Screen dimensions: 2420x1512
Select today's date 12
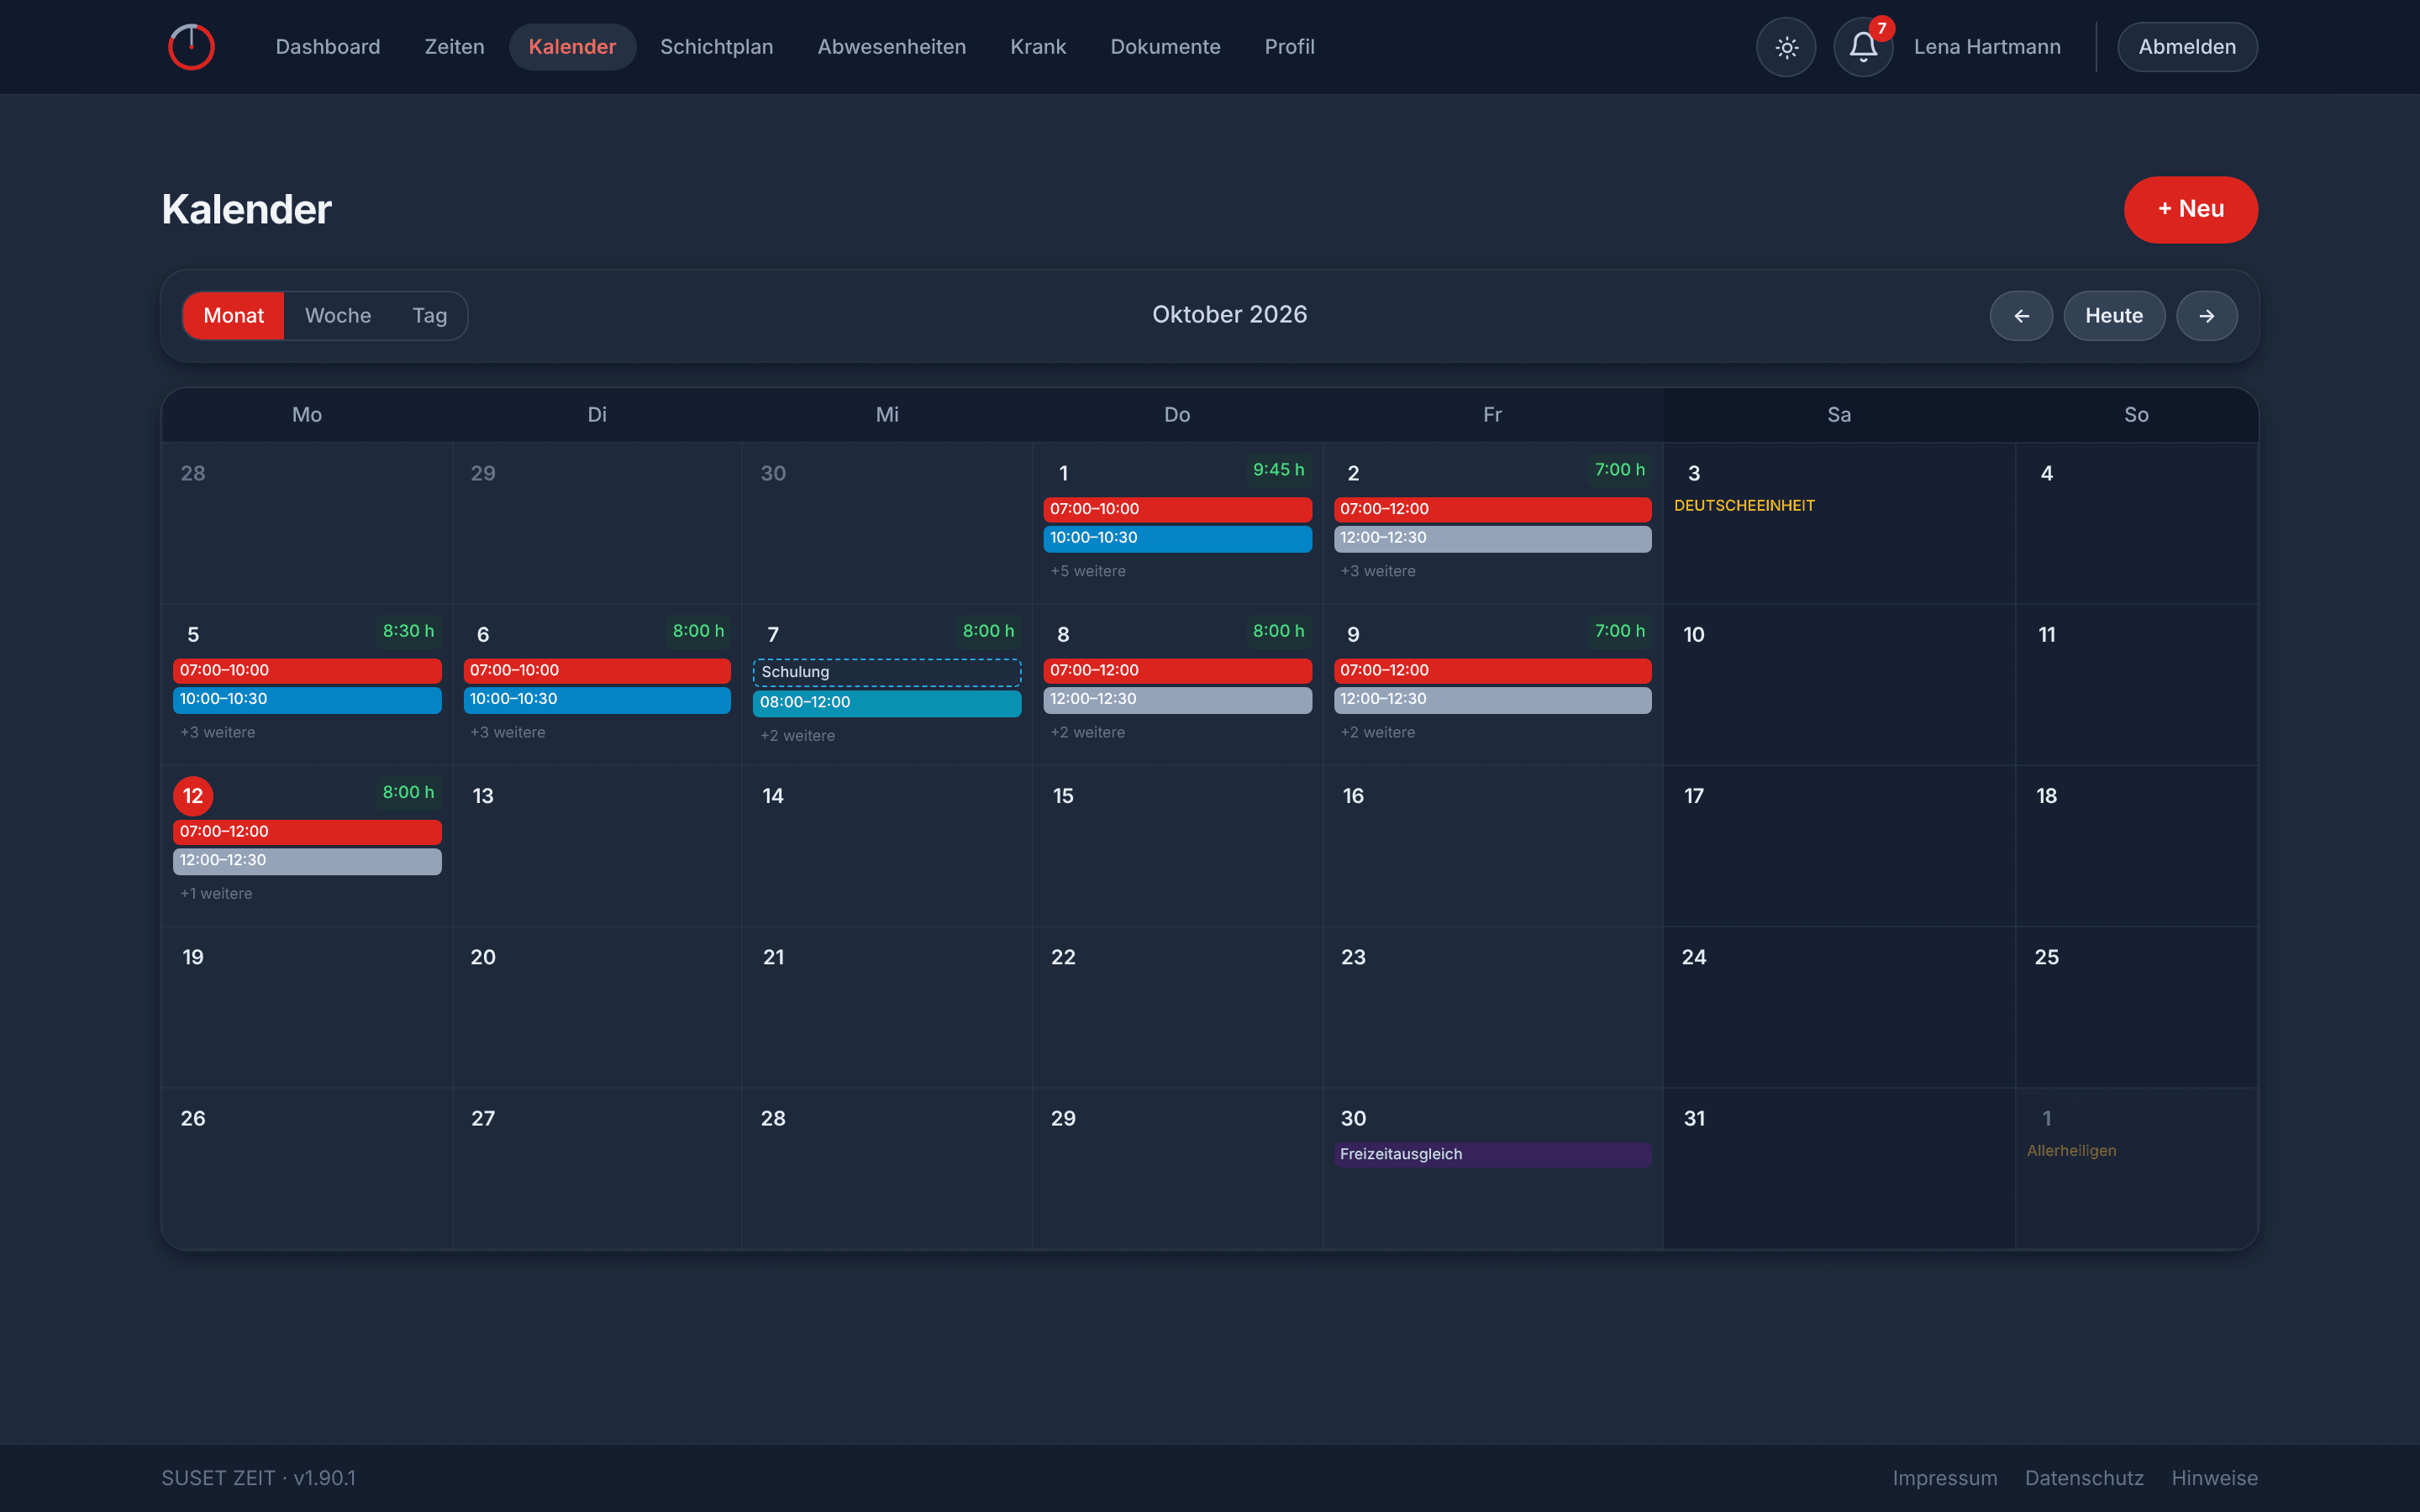coord(193,796)
